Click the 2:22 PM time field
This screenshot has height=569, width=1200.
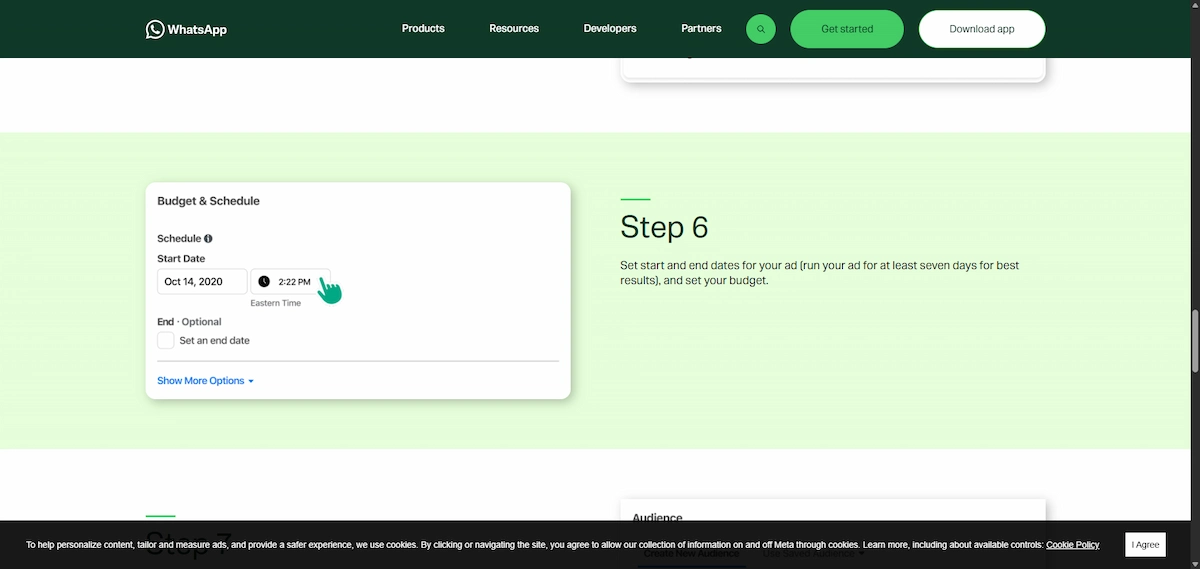pyautogui.click(x=290, y=282)
